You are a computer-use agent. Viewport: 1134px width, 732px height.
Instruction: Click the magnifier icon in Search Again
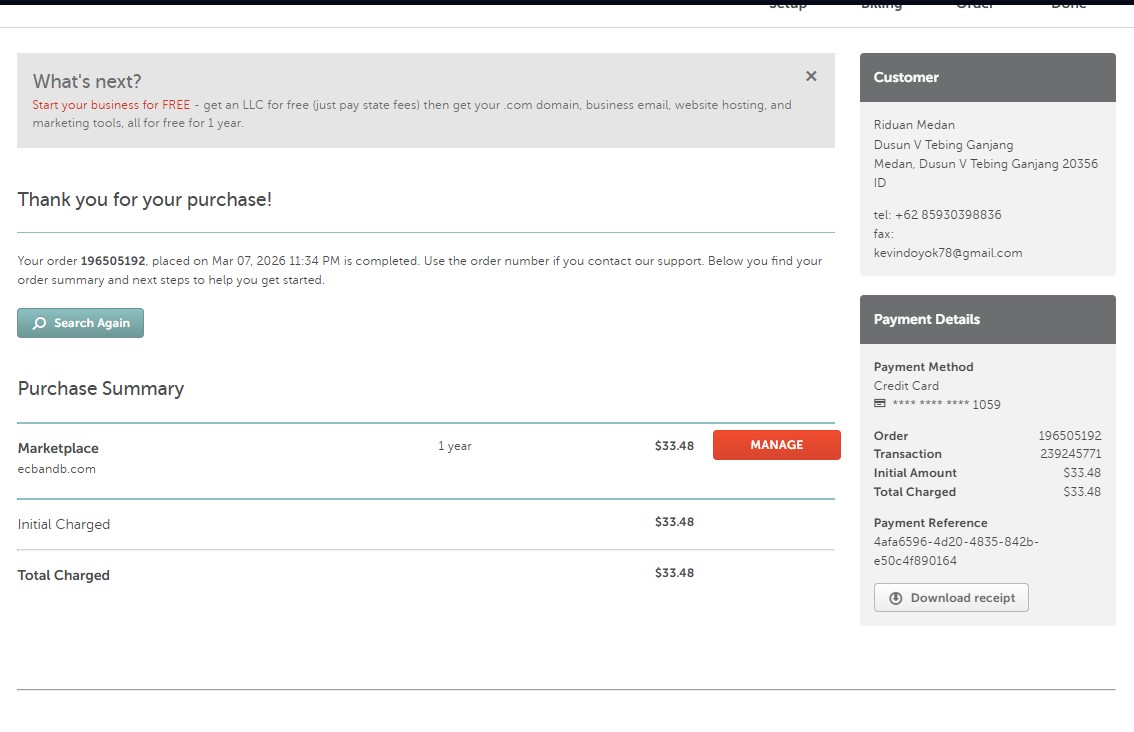coord(40,323)
